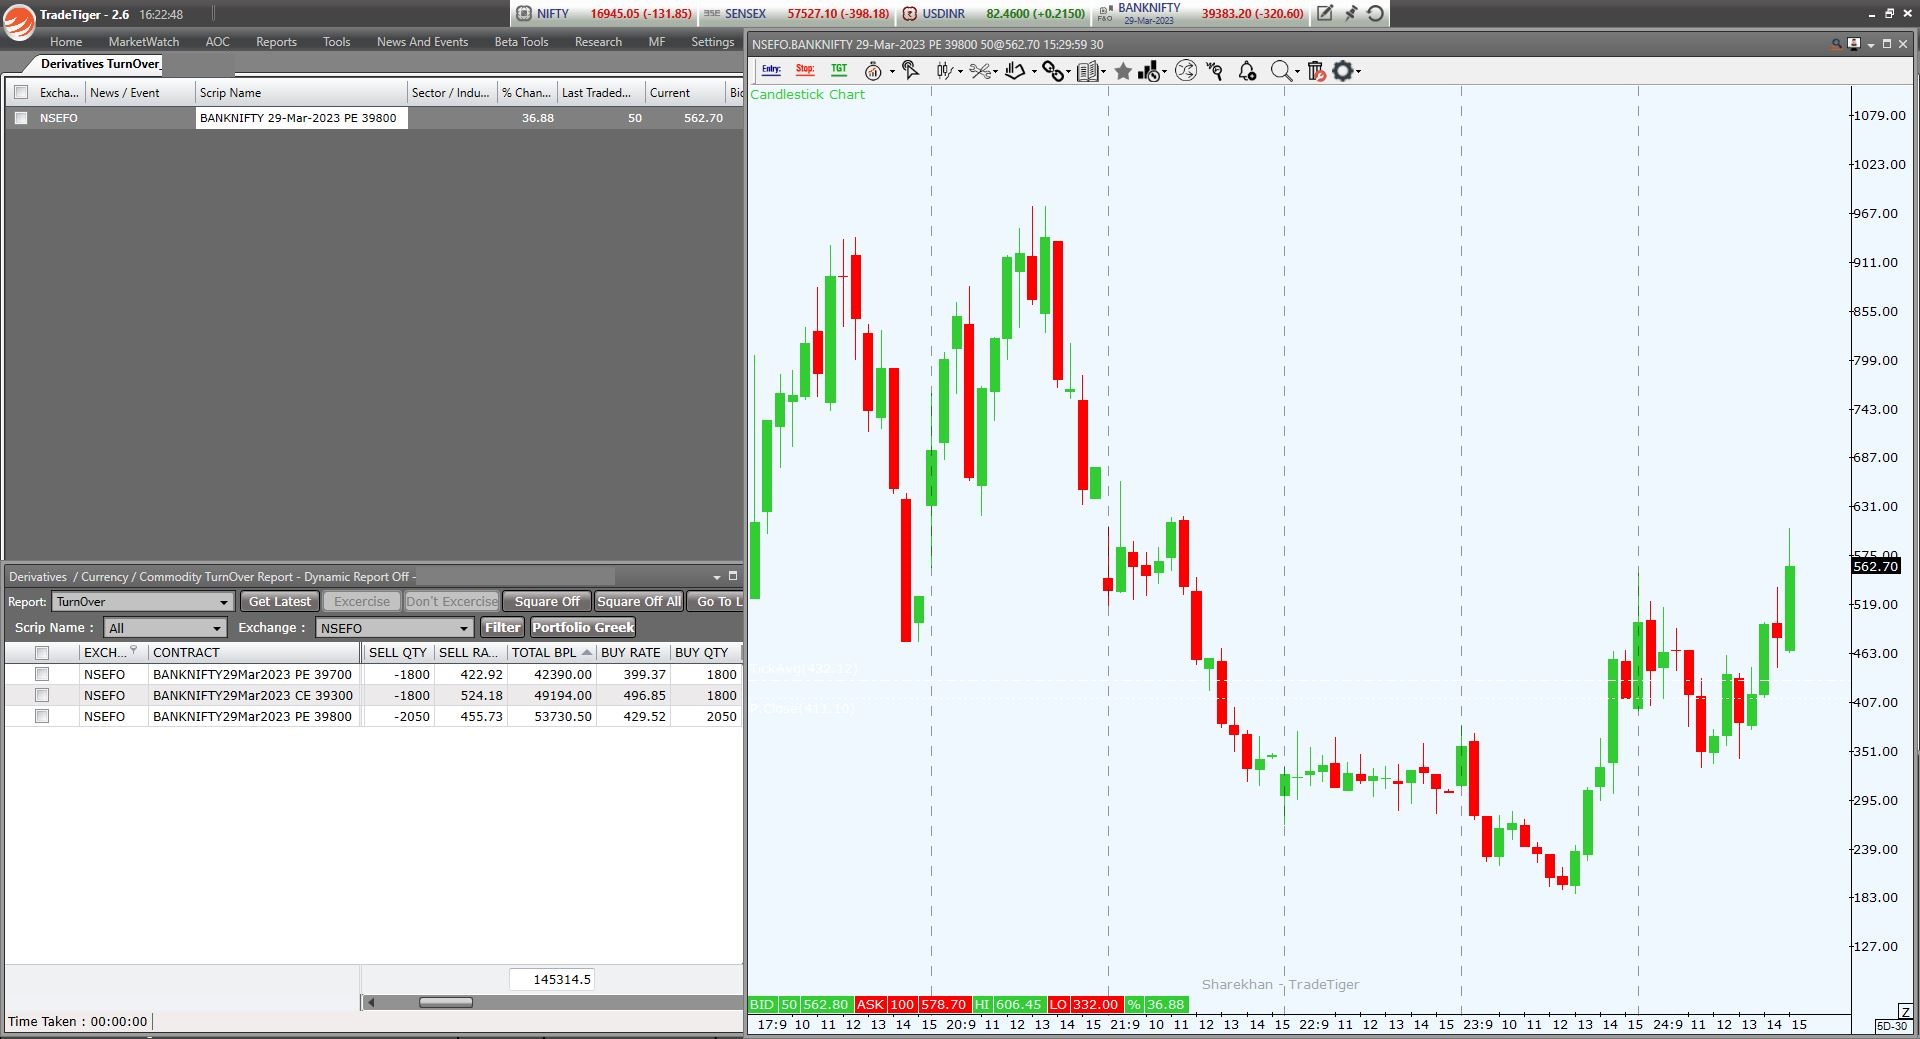Open the Tools menu
The width and height of the screenshot is (1920, 1039).
coord(336,42)
